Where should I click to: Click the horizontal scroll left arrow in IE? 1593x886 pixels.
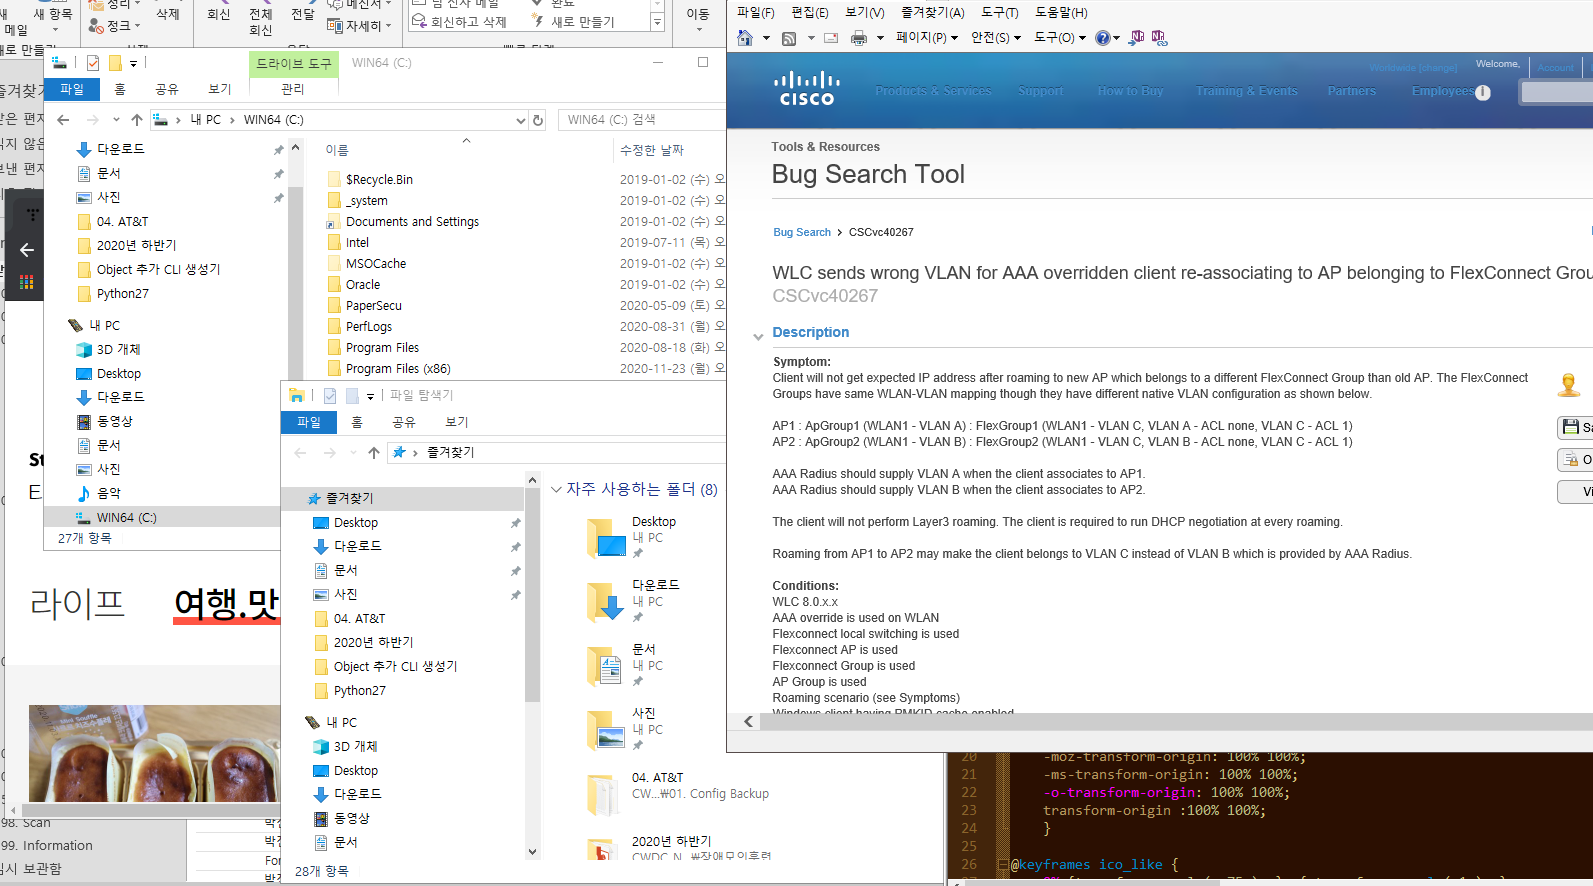click(748, 721)
